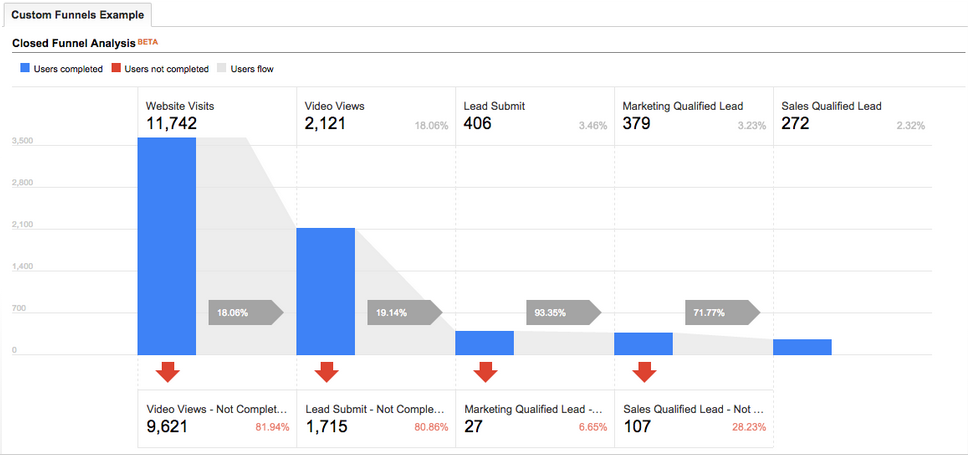The image size is (968, 455).
Task: Click the Lead Submit 406 step header
Action: coord(534,115)
